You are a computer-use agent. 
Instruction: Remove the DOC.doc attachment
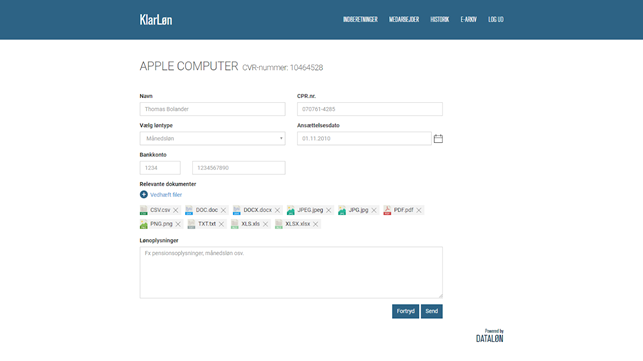click(x=223, y=210)
